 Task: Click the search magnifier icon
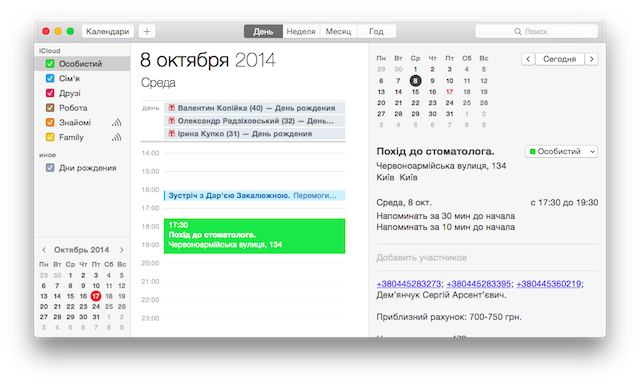click(x=518, y=31)
